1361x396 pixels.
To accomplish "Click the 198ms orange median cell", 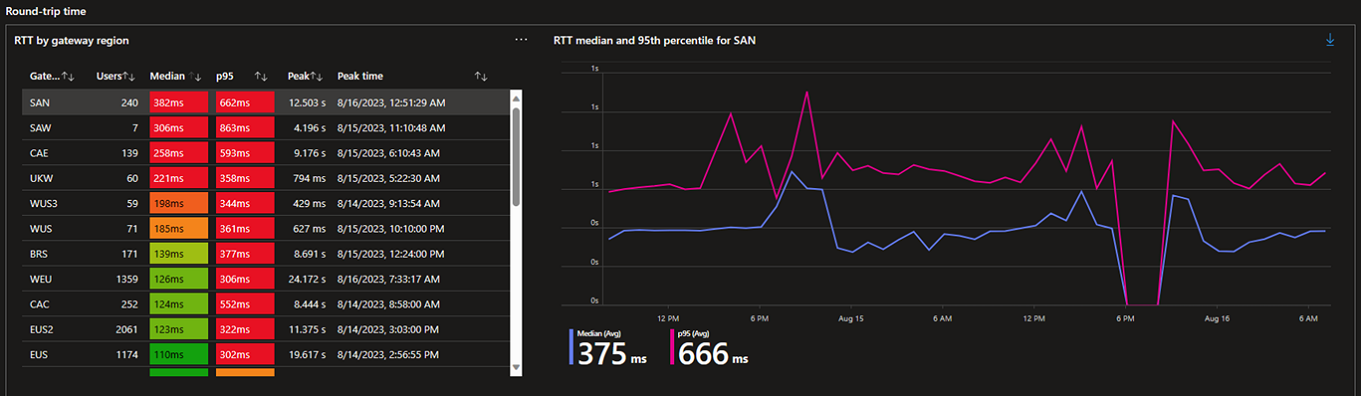I will pyautogui.click(x=178, y=203).
